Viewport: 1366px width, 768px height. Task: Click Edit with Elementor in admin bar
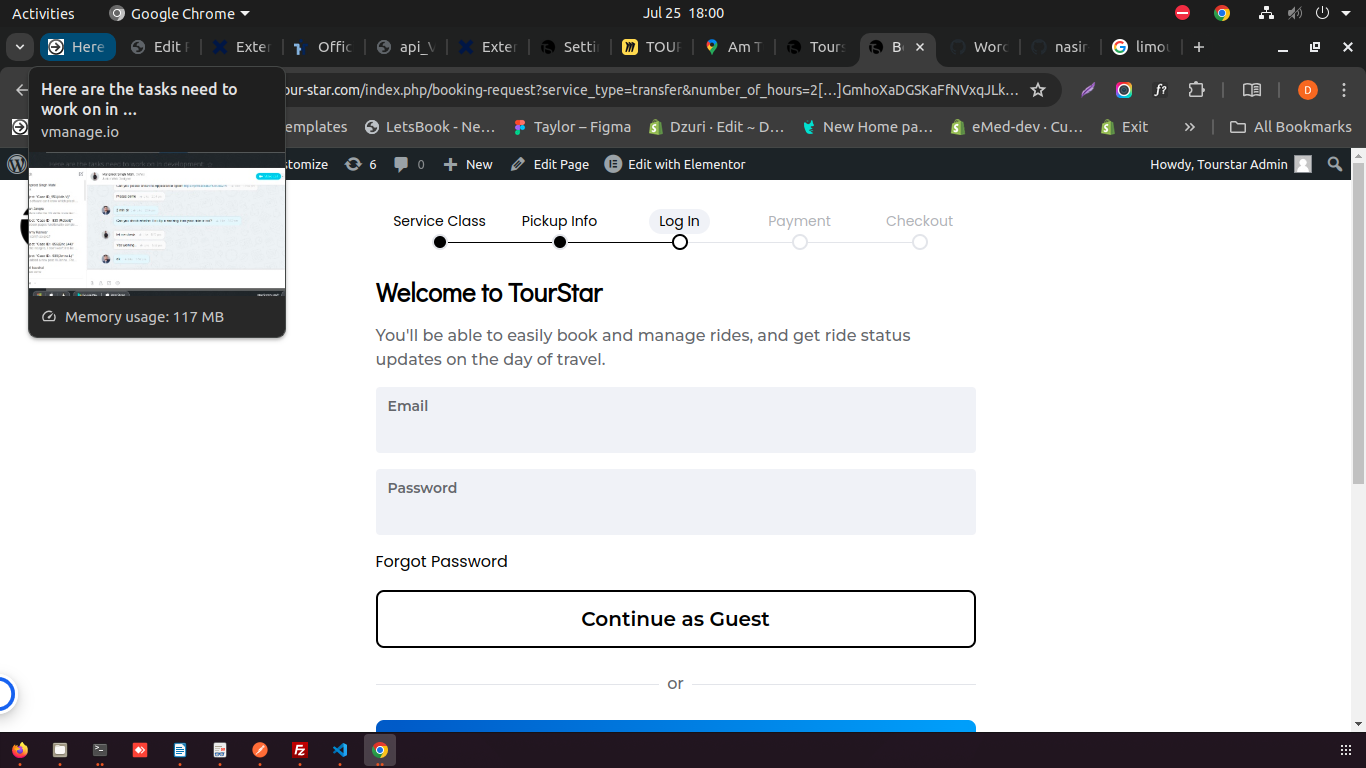point(675,164)
